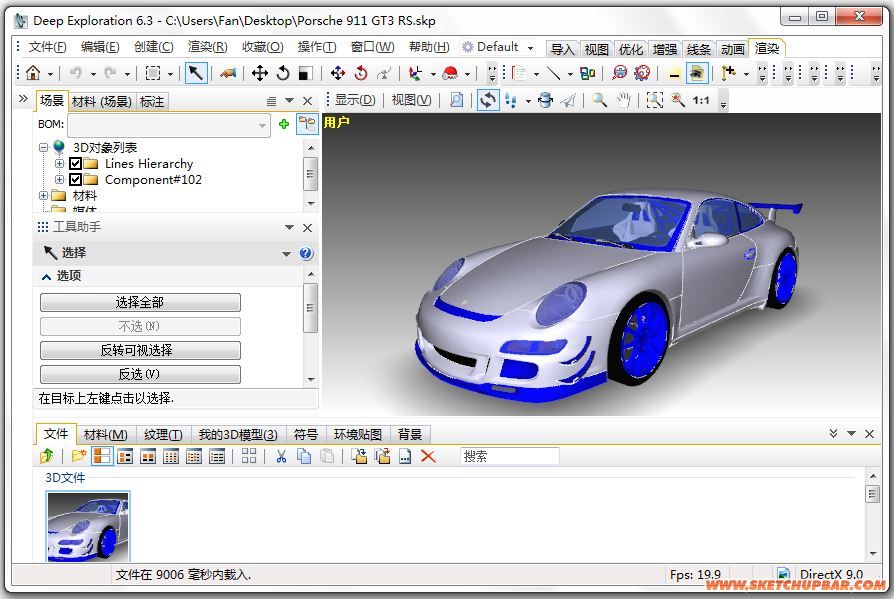Screen dimensions: 894x599
Task: Open the 帮助(H) menu
Action: 429,47
